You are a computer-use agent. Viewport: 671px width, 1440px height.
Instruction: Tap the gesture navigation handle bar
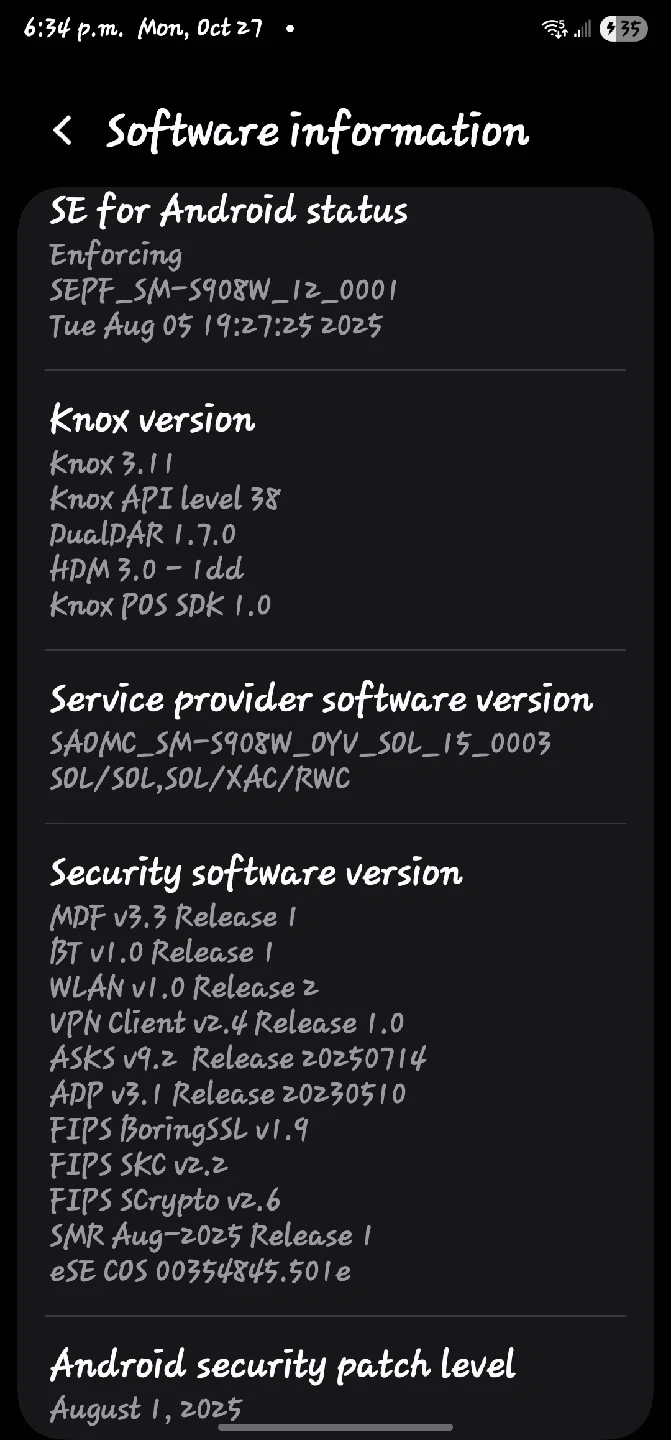click(x=335, y=1426)
